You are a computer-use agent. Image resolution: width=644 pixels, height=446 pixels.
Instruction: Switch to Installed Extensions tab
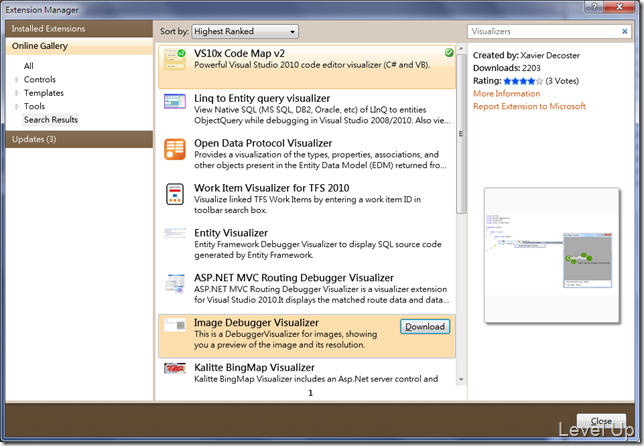[x=79, y=29]
